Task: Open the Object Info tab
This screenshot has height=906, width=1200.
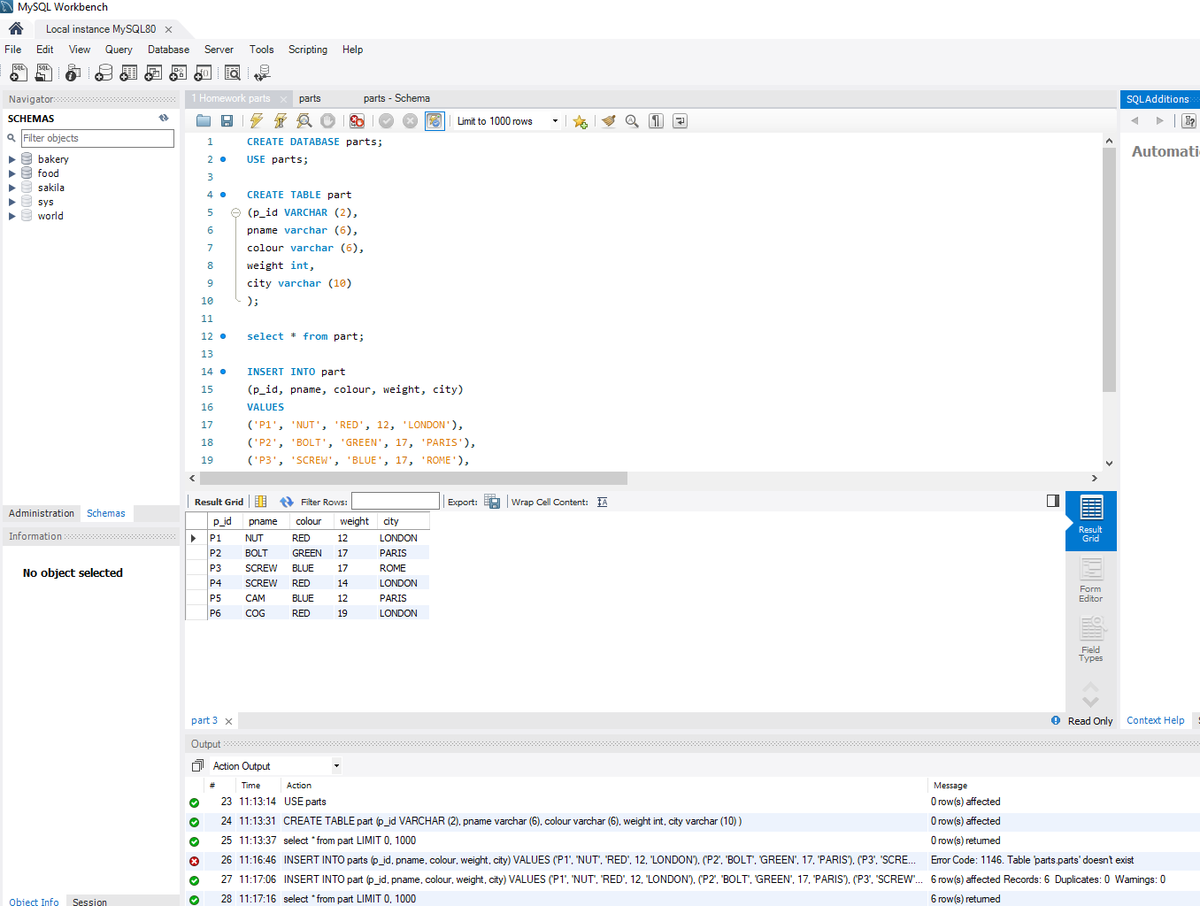Action: click(34, 902)
